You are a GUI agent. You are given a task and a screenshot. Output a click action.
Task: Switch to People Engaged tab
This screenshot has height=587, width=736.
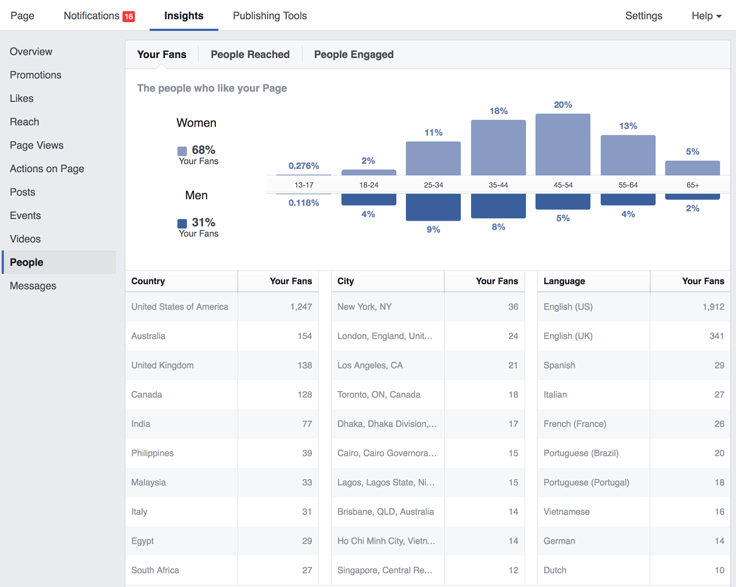click(354, 54)
